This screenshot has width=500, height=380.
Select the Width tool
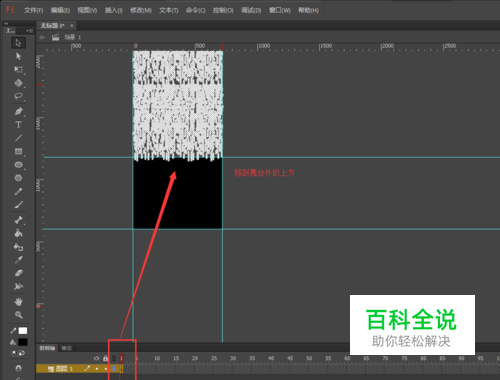18,286
